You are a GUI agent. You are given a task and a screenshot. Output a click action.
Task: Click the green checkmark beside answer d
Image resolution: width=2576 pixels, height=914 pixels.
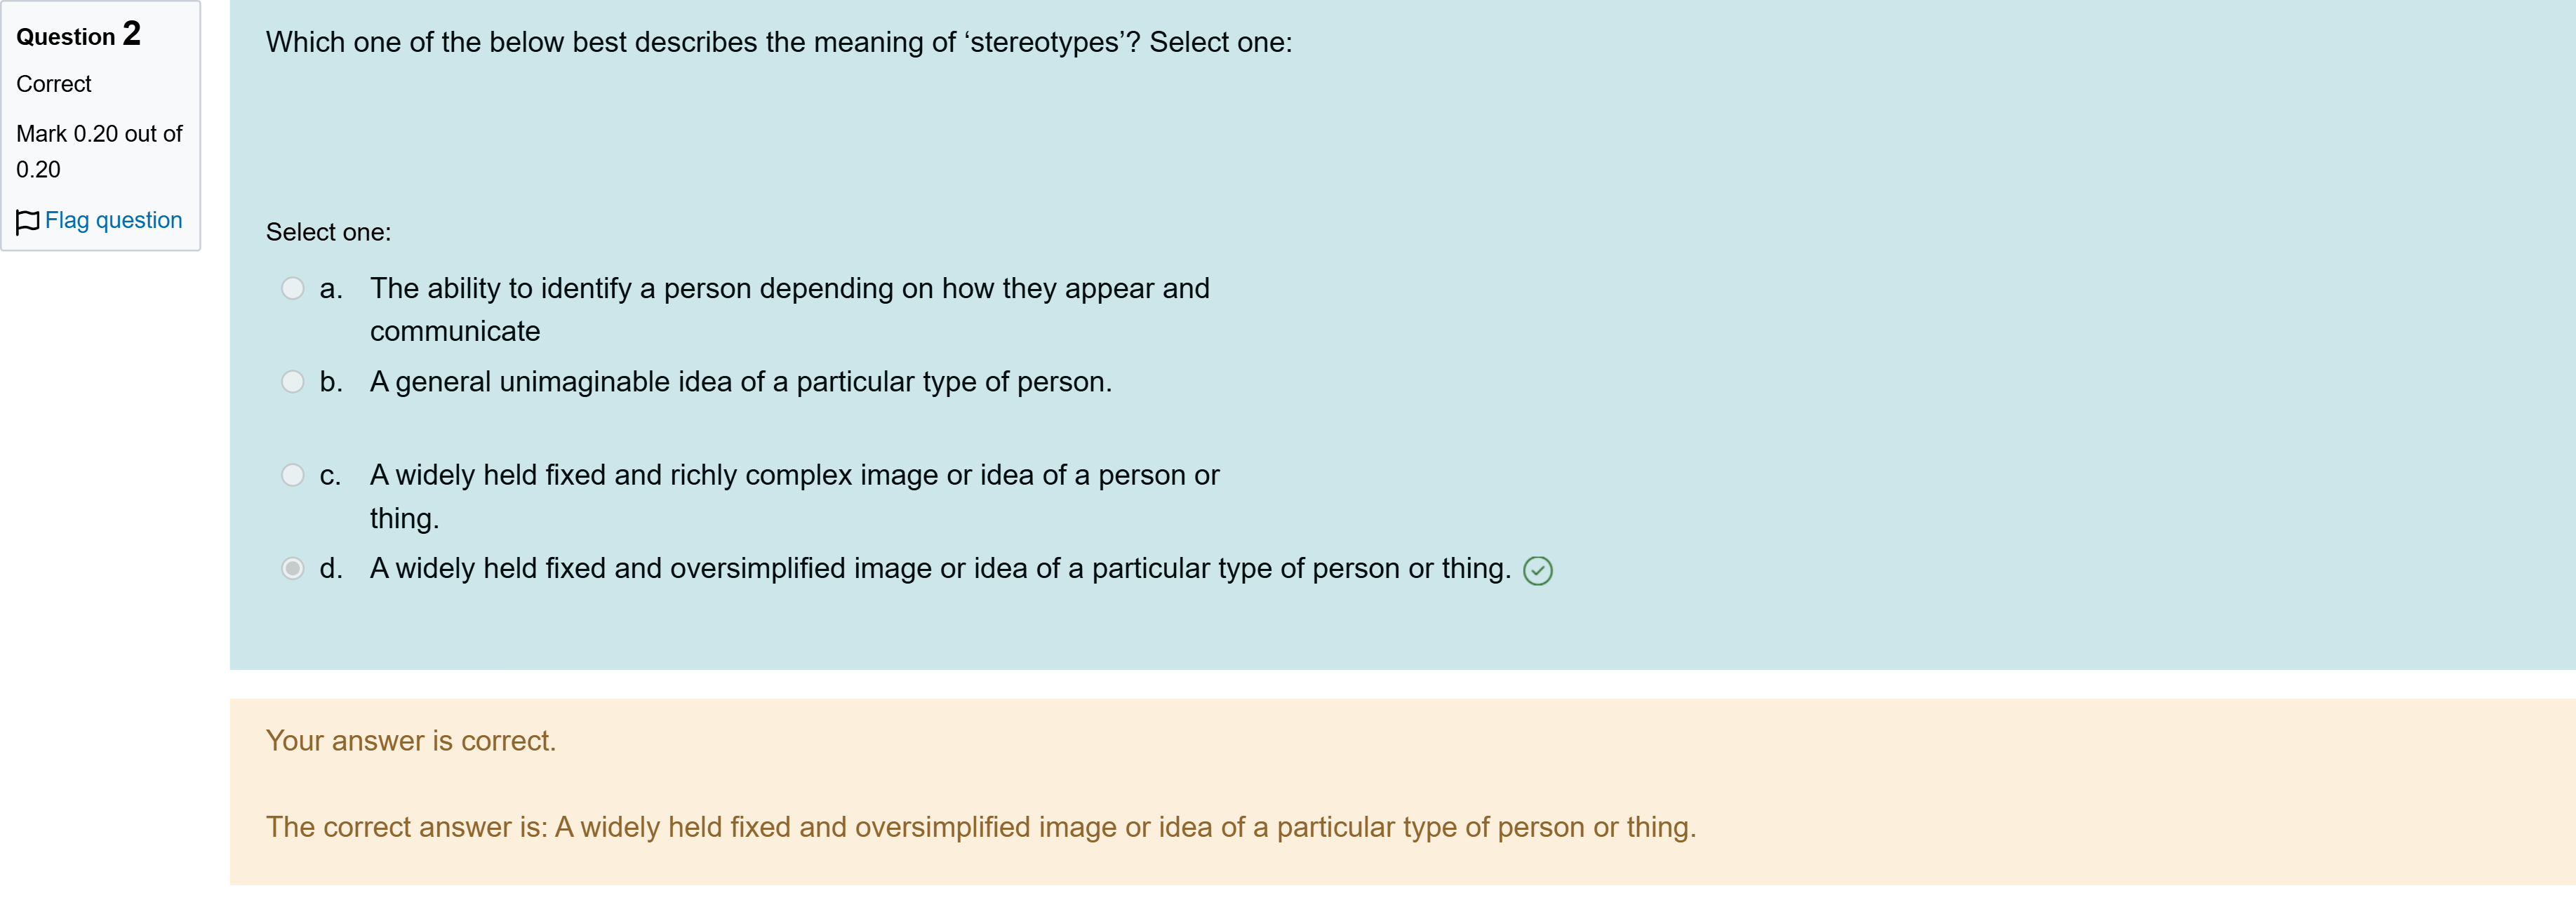(1537, 571)
